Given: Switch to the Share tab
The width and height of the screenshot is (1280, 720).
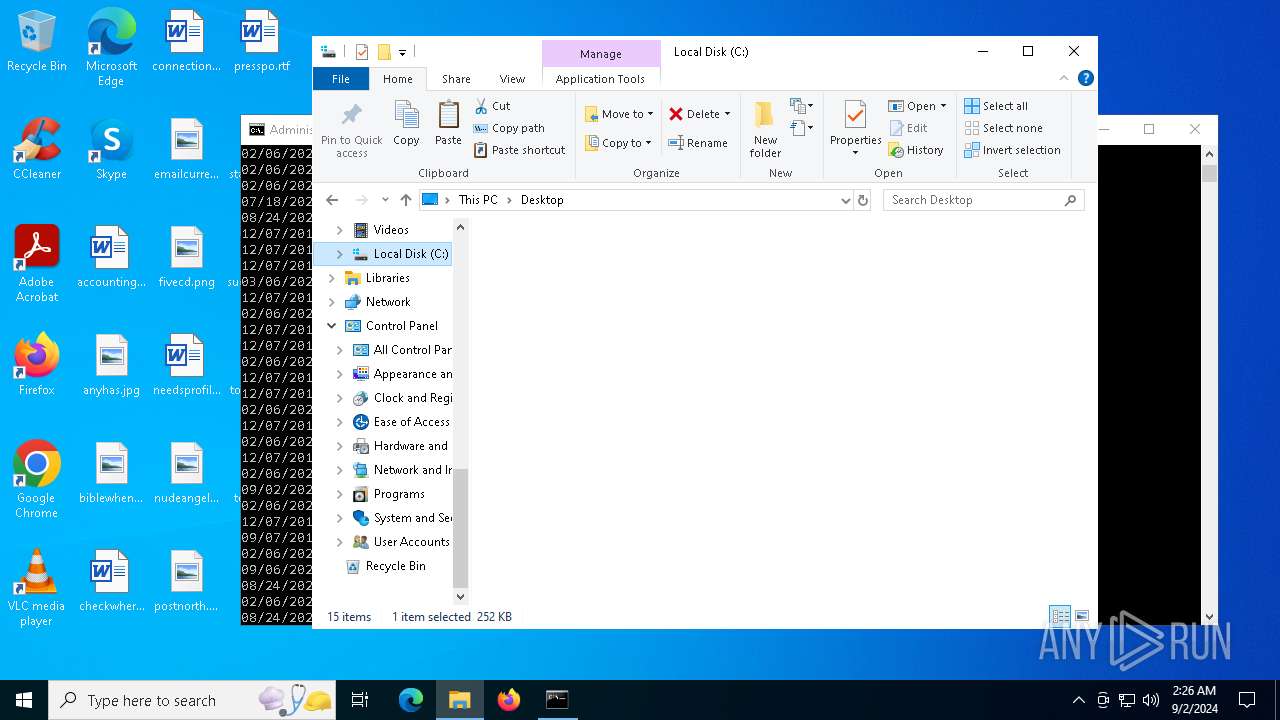Looking at the screenshot, I should coord(456,79).
